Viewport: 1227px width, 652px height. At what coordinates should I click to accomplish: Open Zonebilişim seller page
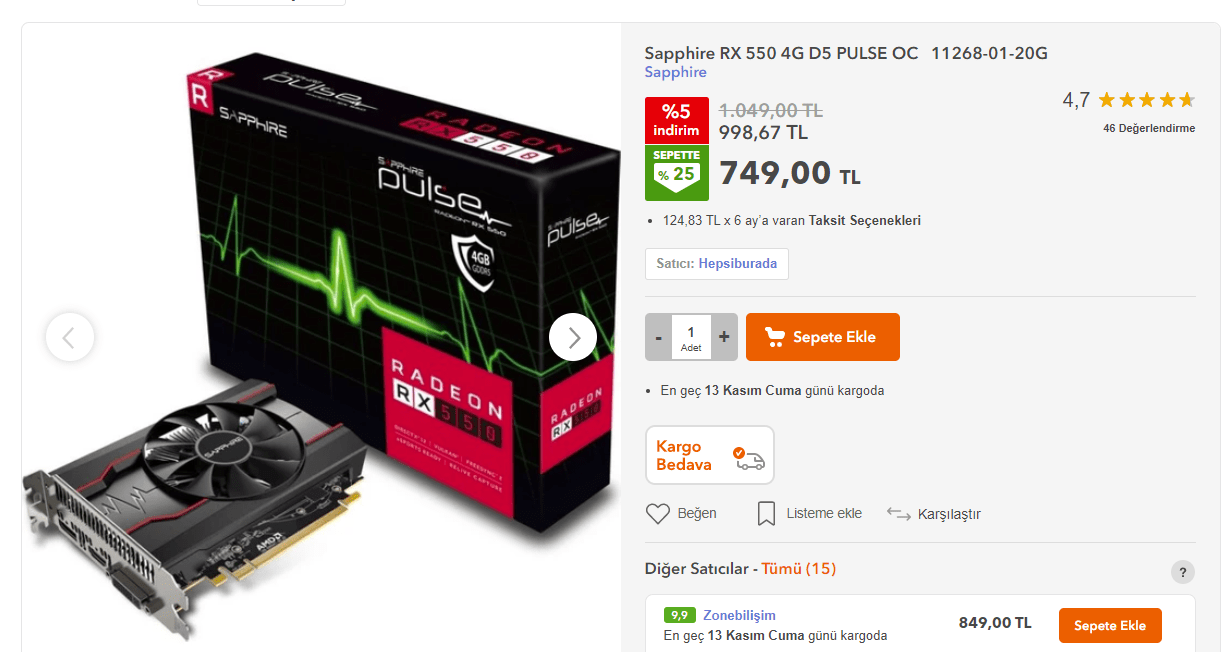[x=739, y=615]
